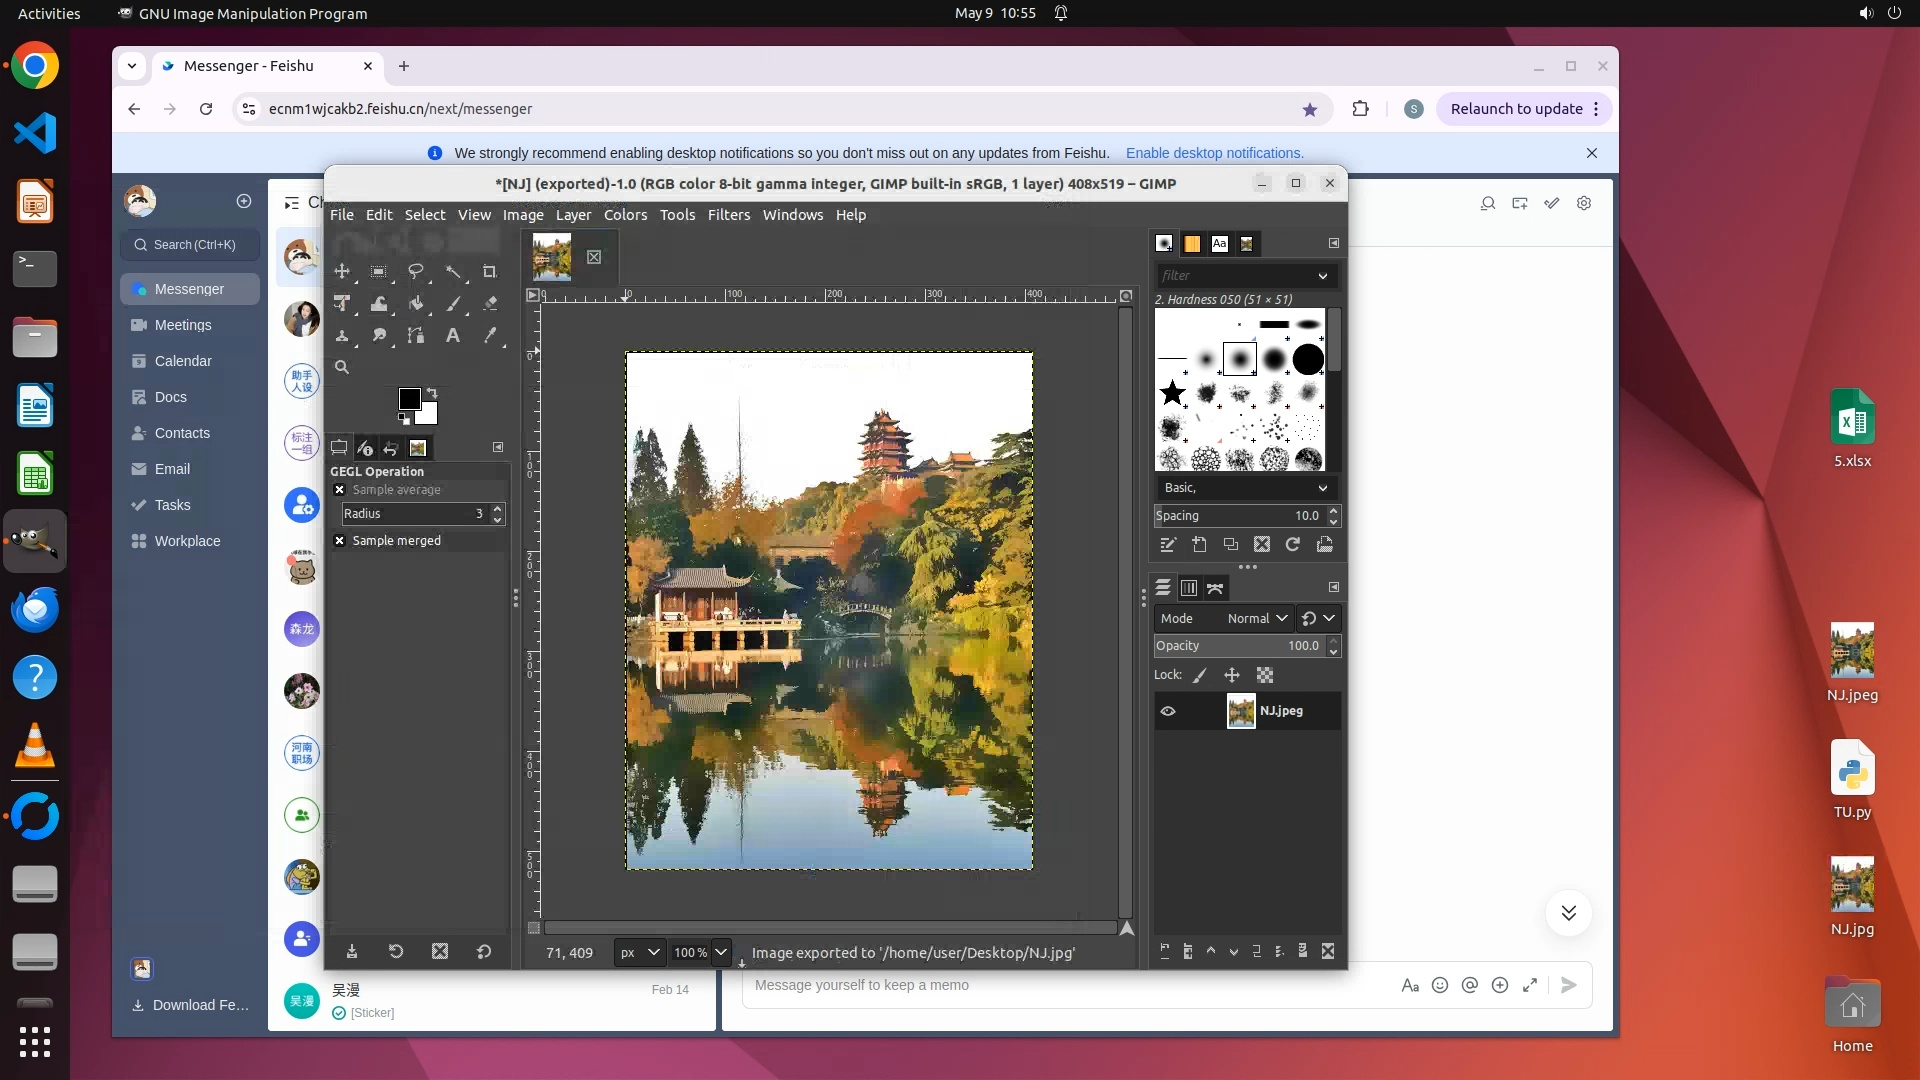Open the px unit dropdown in status bar

[639, 953]
